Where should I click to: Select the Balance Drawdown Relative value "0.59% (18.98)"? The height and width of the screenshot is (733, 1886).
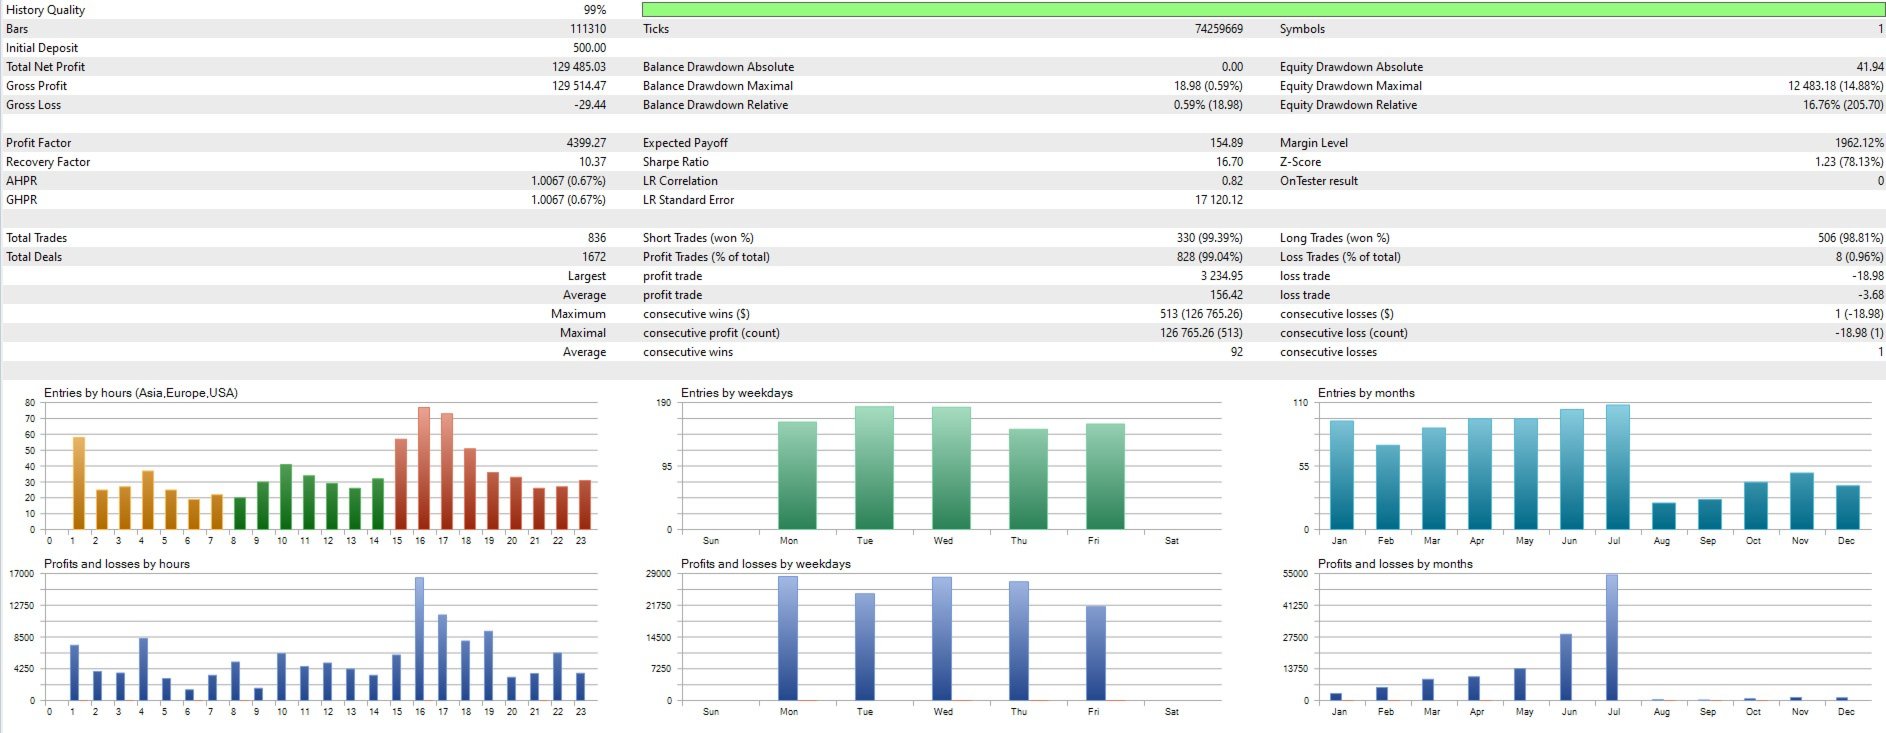point(1208,105)
